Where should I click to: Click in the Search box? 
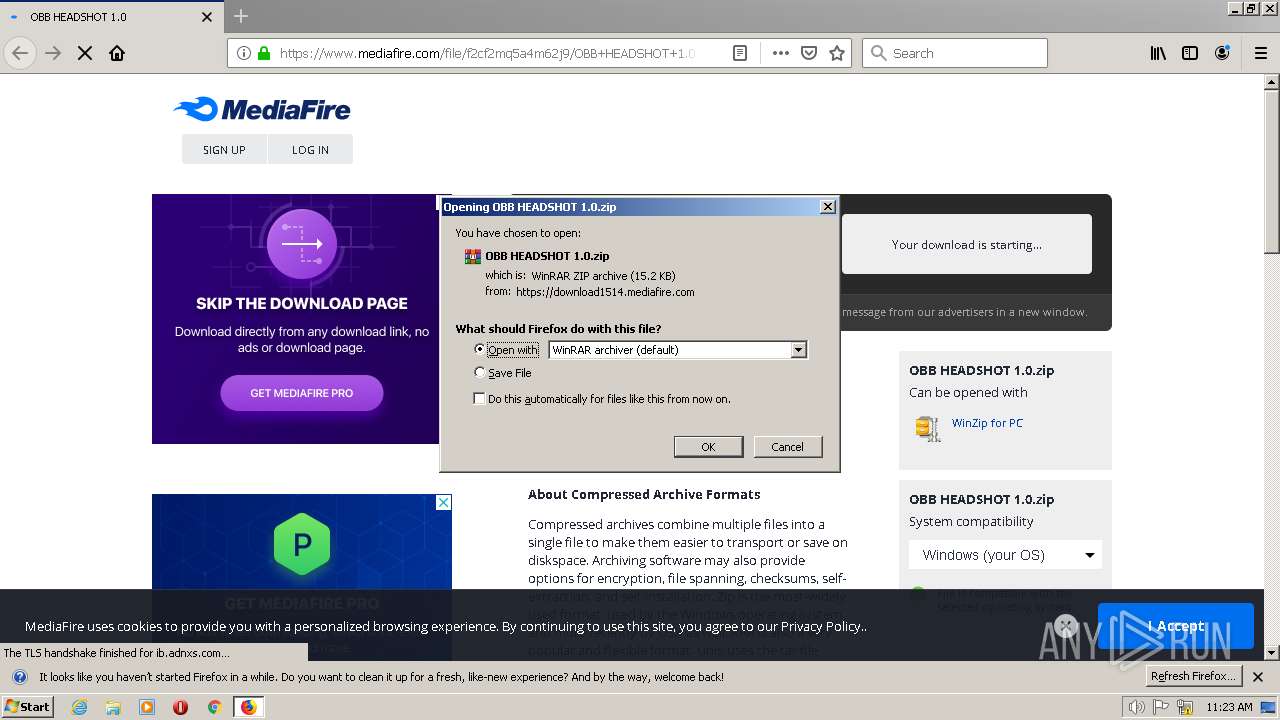tap(955, 53)
